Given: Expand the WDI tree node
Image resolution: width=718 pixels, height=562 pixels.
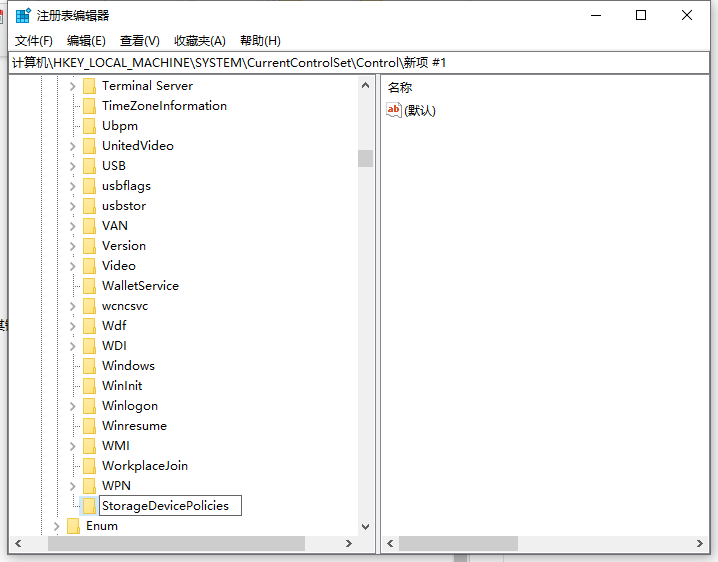Looking at the screenshot, I should click(x=72, y=346).
